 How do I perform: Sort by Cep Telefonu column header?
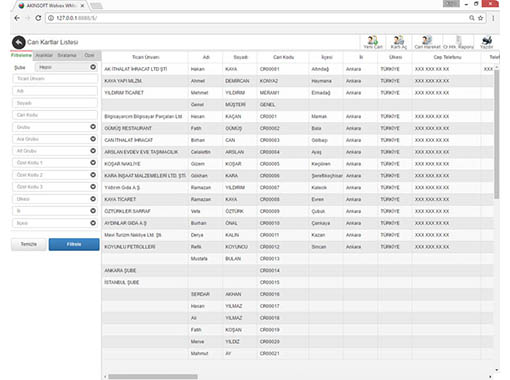447,57
